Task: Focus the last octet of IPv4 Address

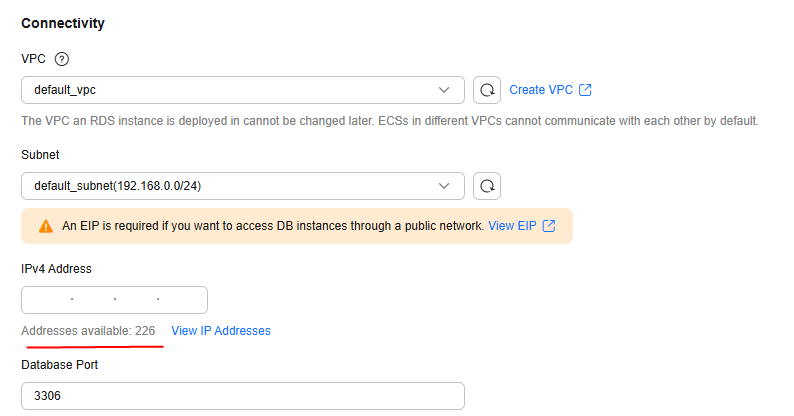Action: (182, 300)
